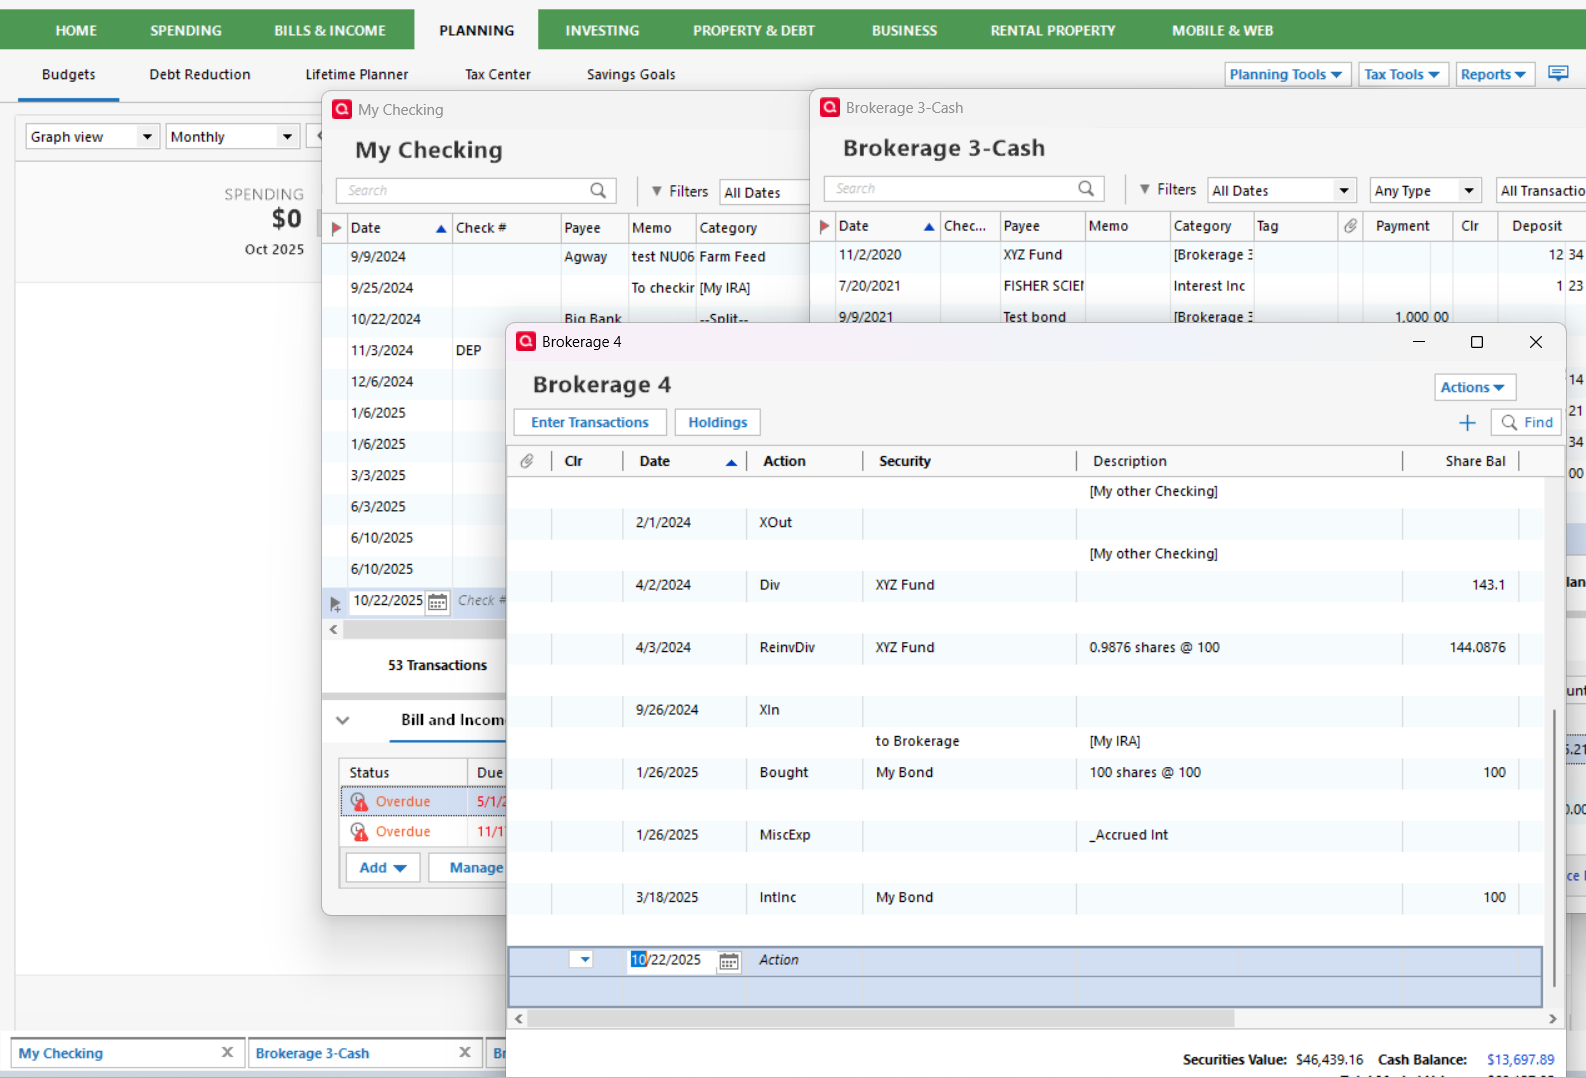Sort Brokerage 4 by the Date column
This screenshot has height=1078, width=1586.
click(x=685, y=461)
